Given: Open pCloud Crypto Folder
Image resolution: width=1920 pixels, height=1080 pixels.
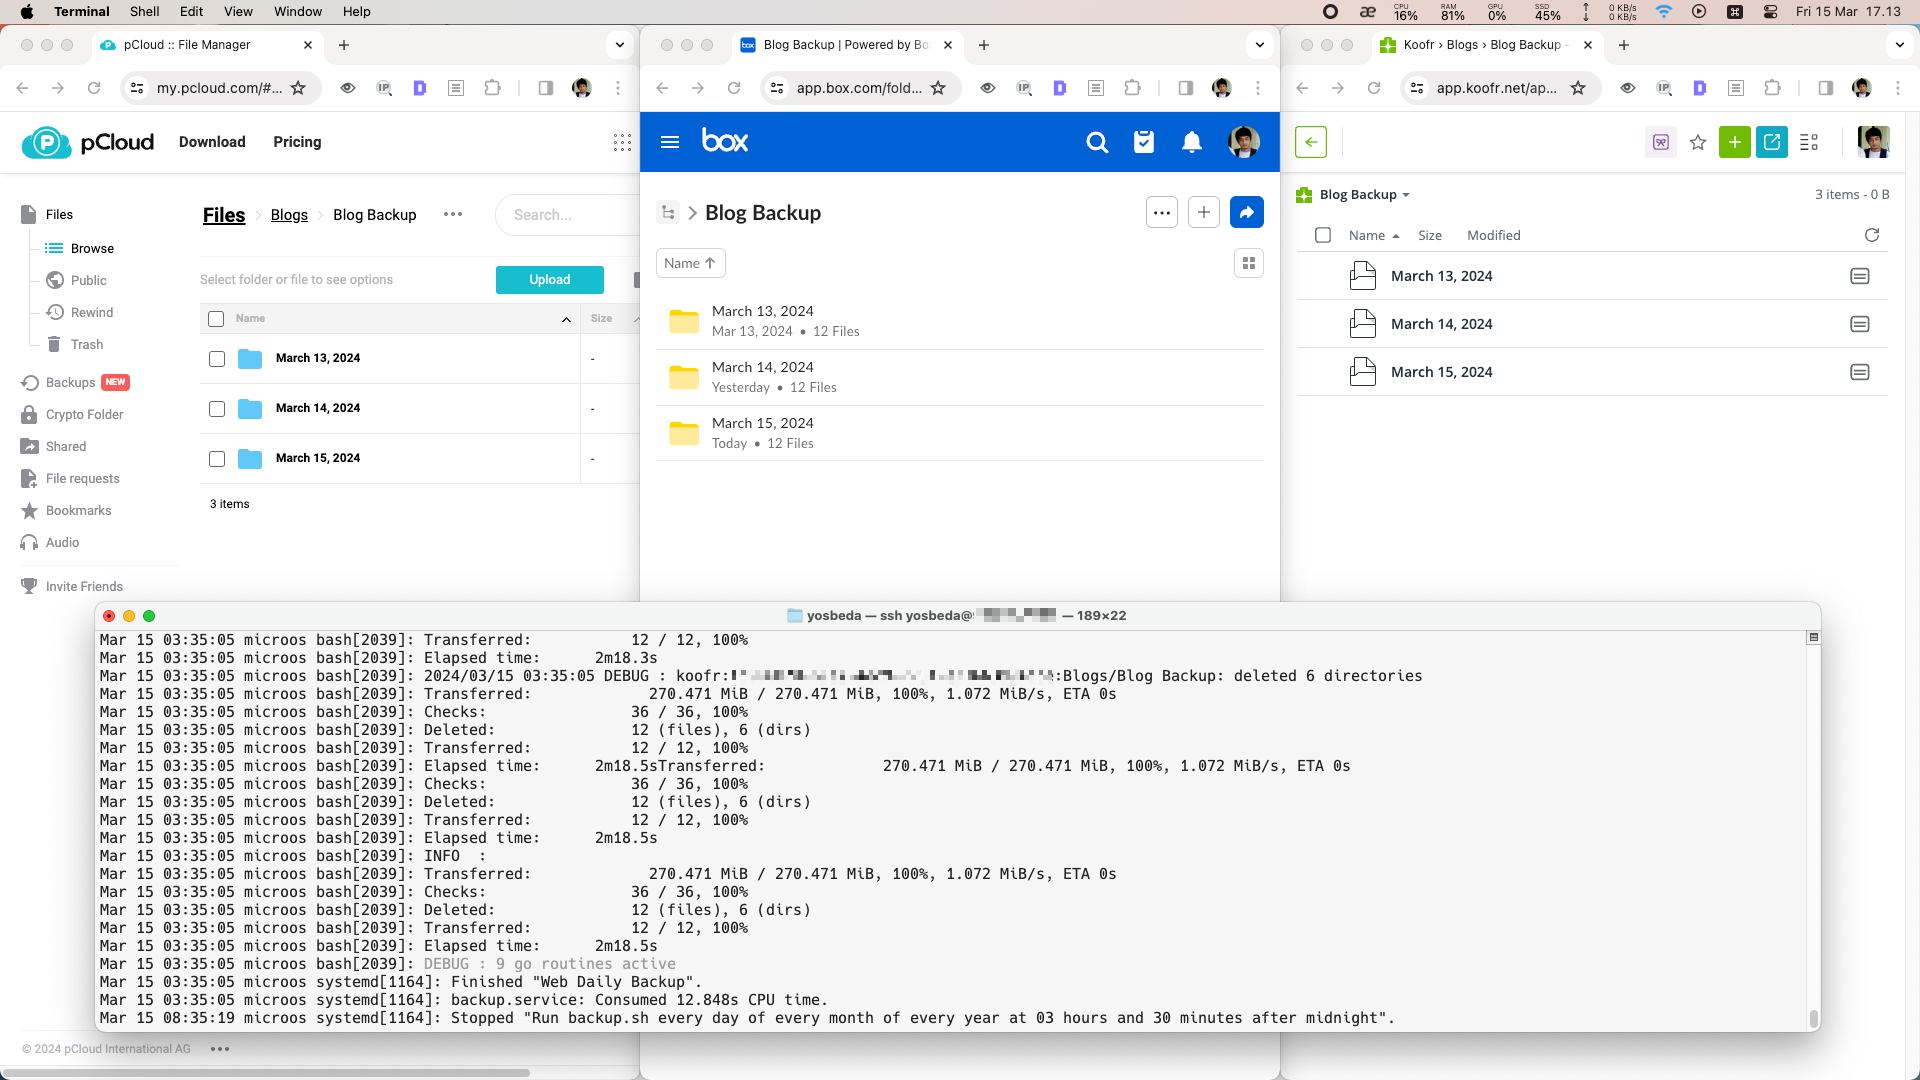Looking at the screenshot, I should (85, 414).
